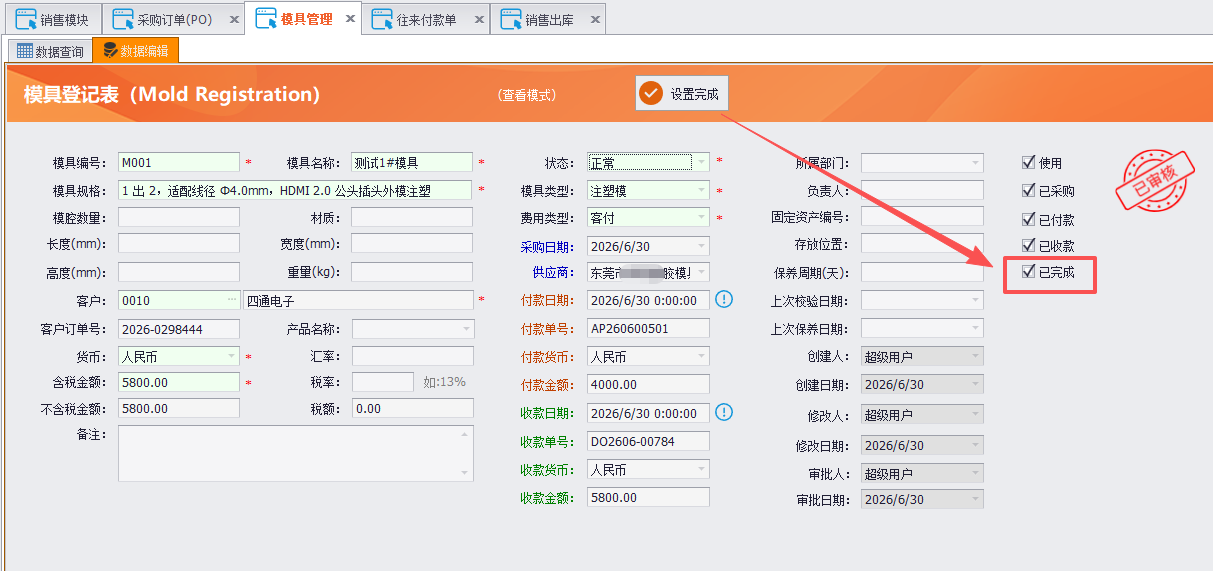Close the 采购订单(PO) tab
The height and width of the screenshot is (571, 1213).
click(x=233, y=19)
